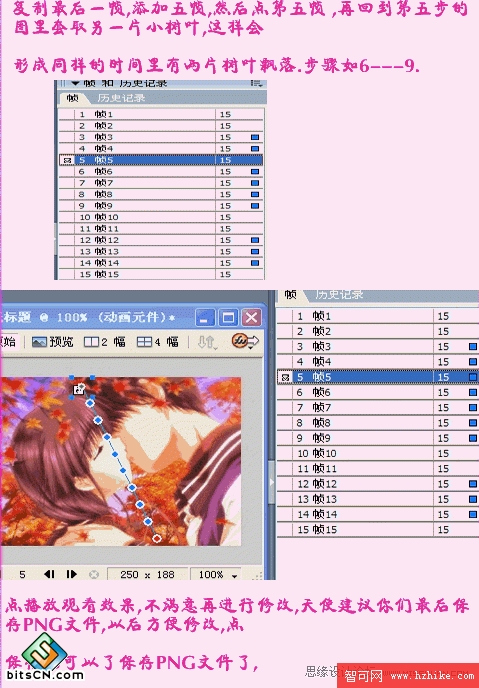Switch to the 历史记录 tab in the upper panel
The height and width of the screenshot is (688, 479).
tap(121, 98)
